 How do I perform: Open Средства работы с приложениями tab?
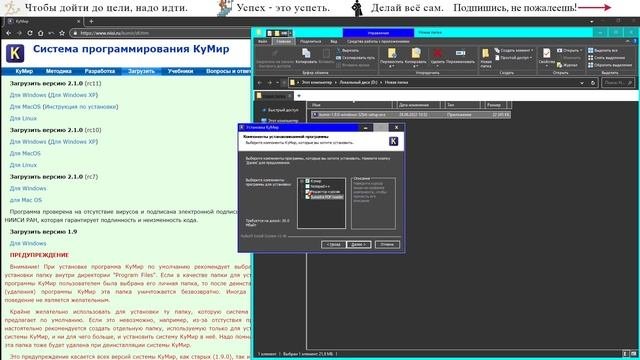tap(378, 42)
